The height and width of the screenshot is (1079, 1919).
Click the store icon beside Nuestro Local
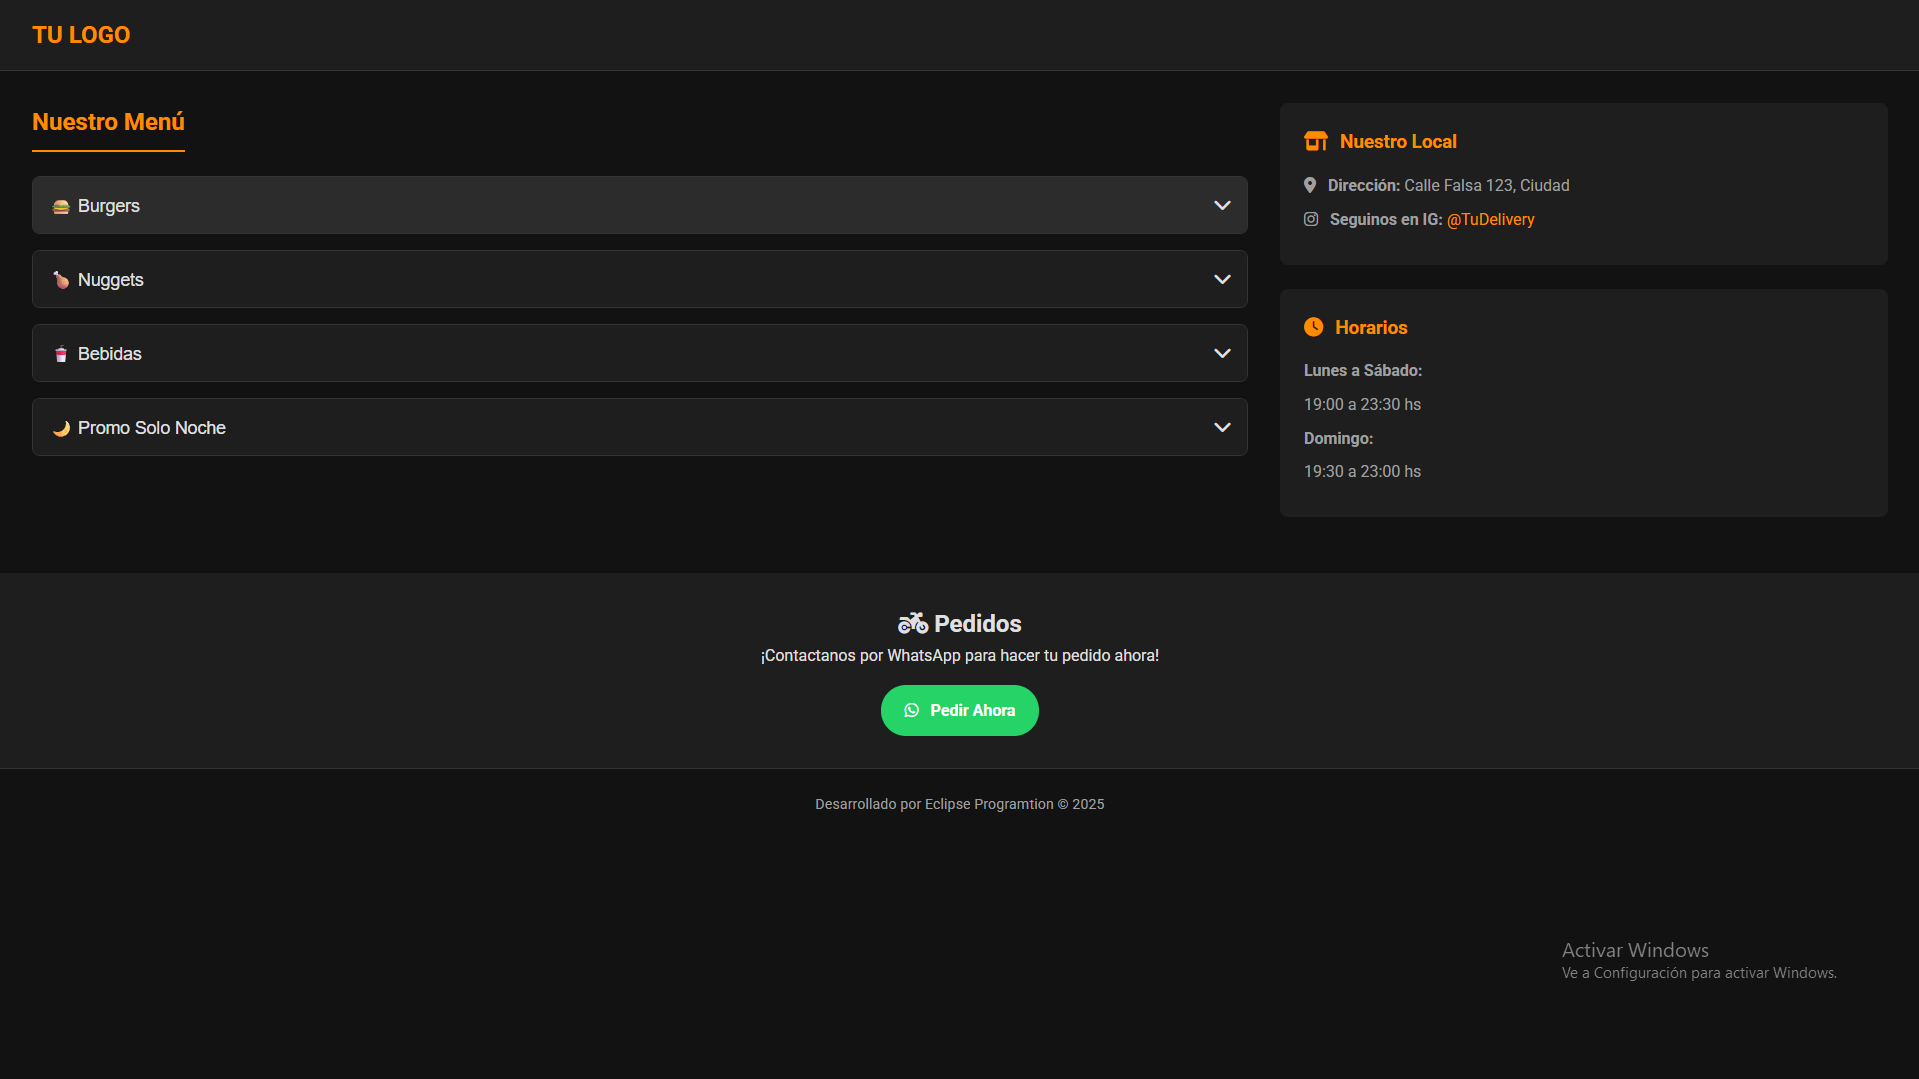[x=1315, y=142]
